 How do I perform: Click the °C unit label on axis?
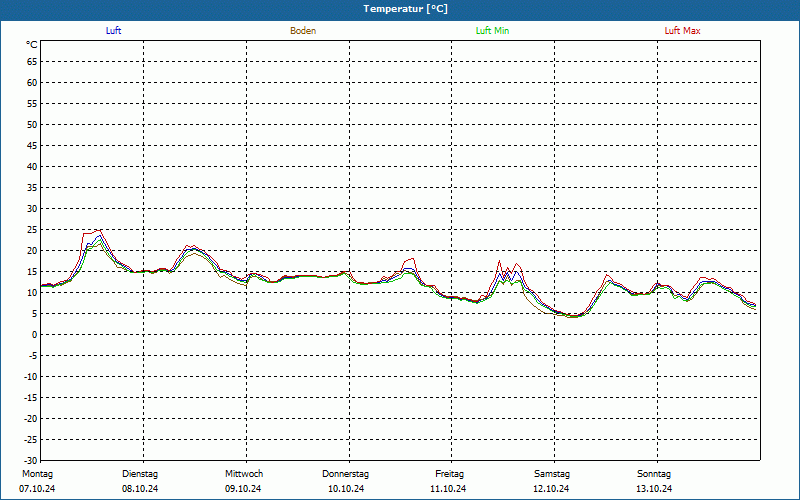tap(32, 45)
